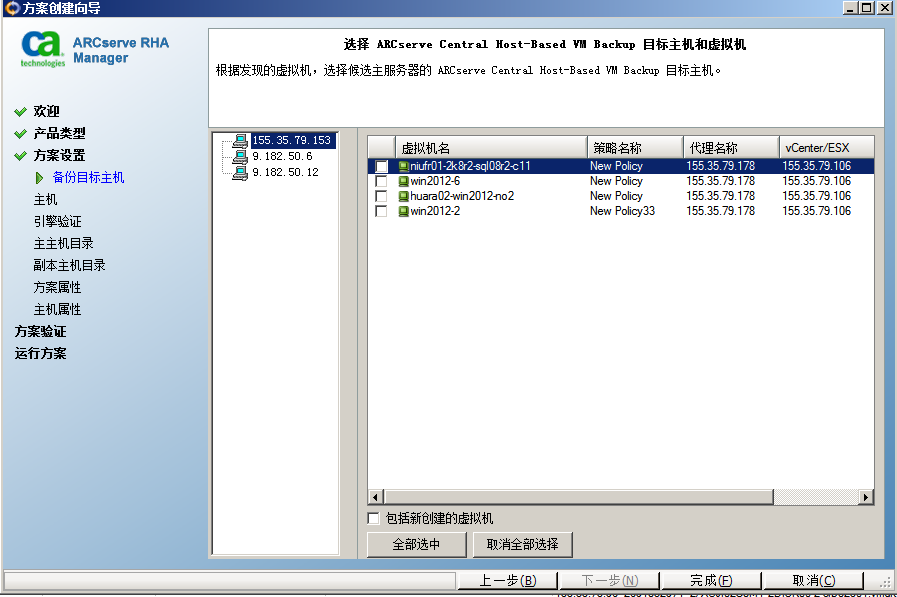Click green checkmark next to 方案设置
This screenshot has height=597, width=897.
point(21,156)
